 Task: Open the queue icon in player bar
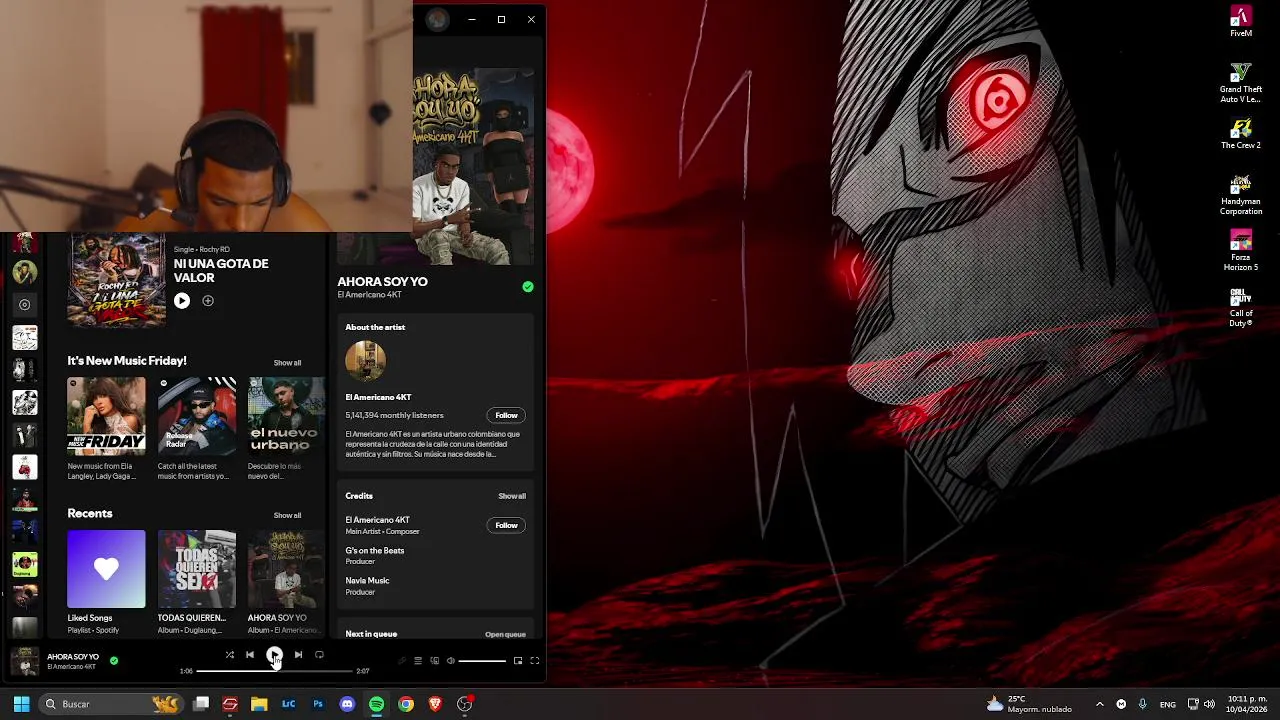418,661
